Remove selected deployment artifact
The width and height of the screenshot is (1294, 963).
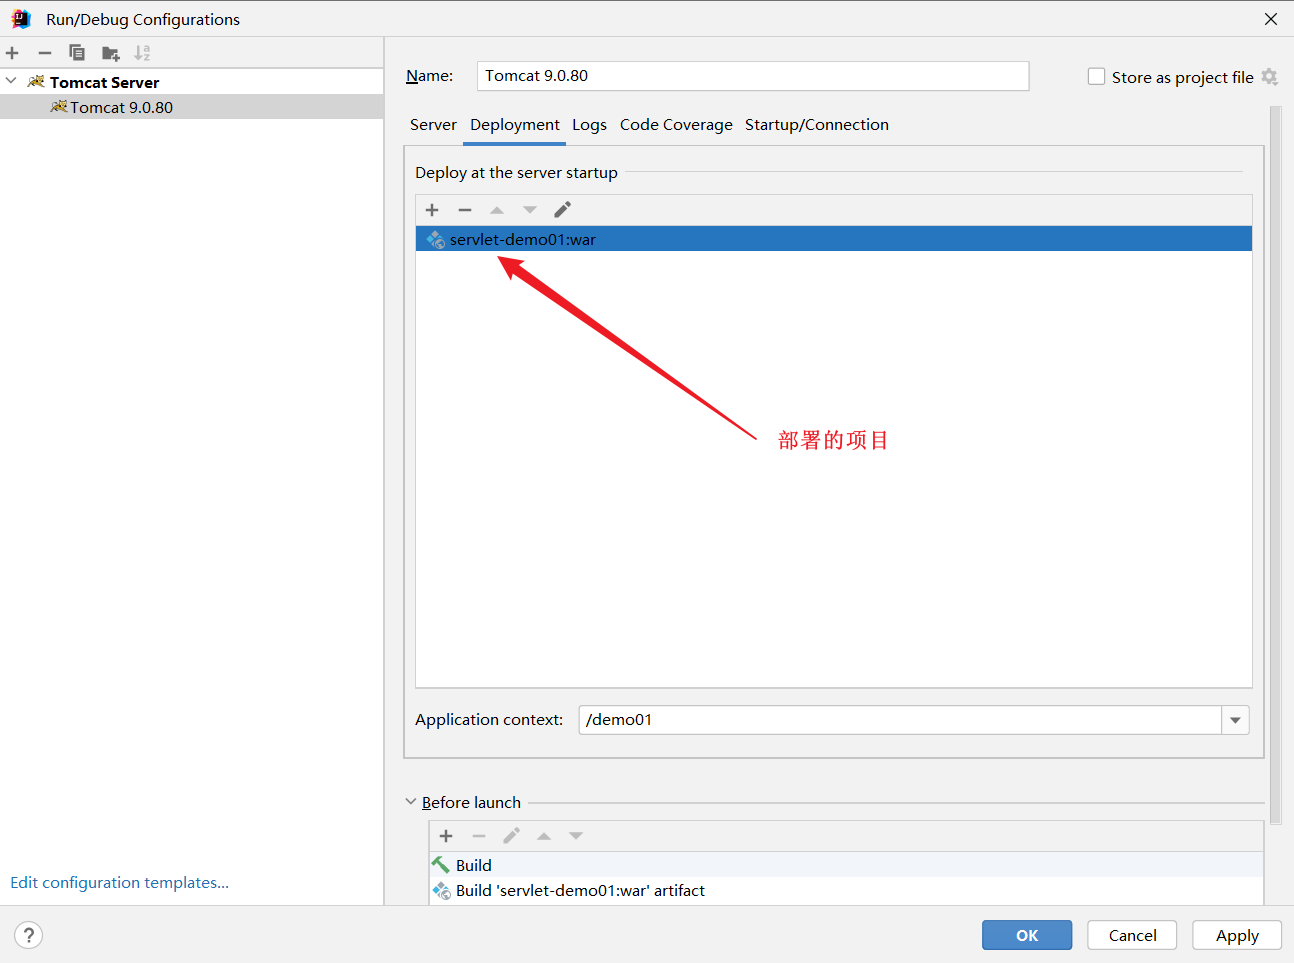tap(465, 210)
